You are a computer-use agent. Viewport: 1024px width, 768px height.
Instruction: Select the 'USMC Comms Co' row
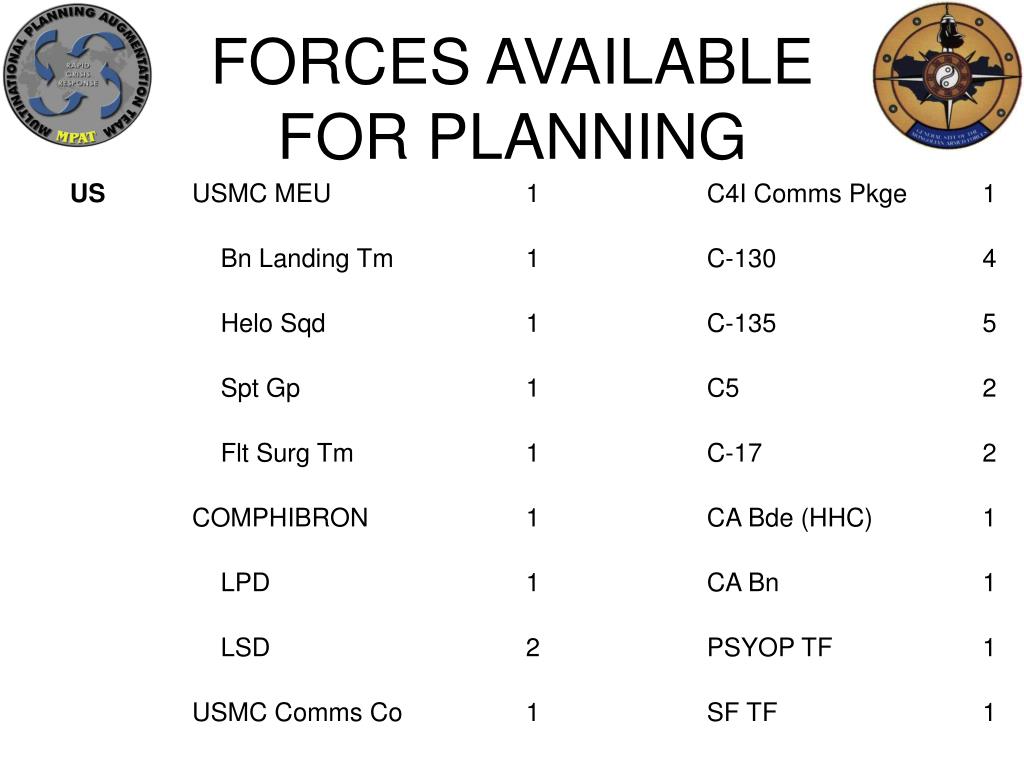pos(297,712)
